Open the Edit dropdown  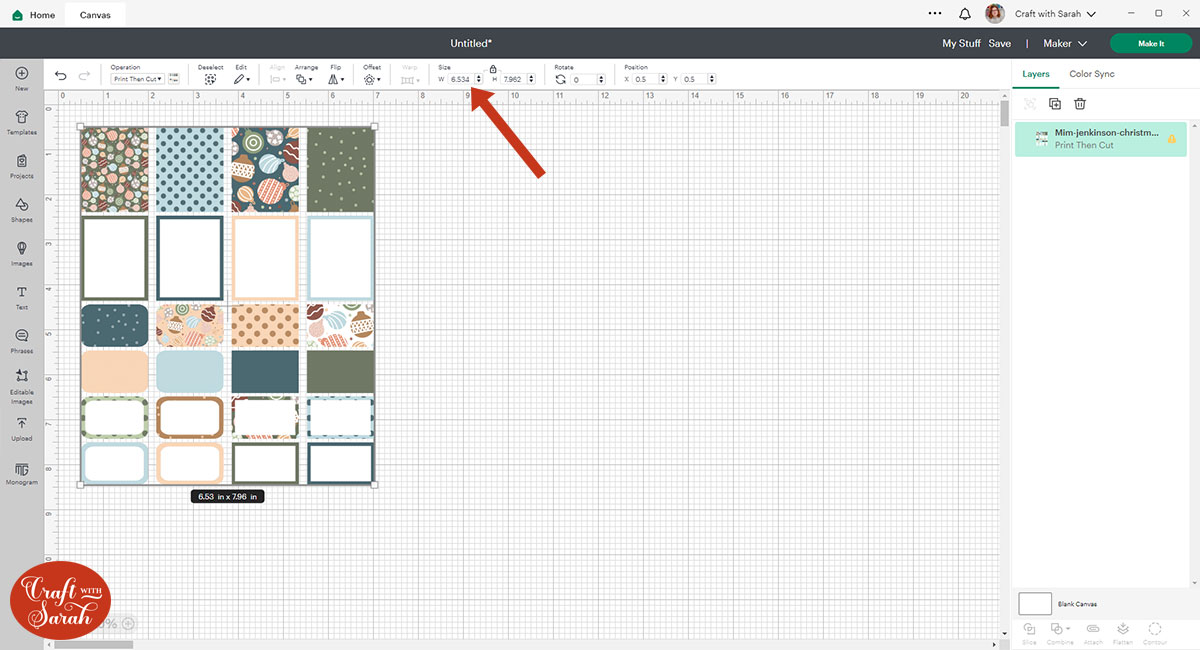[241, 79]
